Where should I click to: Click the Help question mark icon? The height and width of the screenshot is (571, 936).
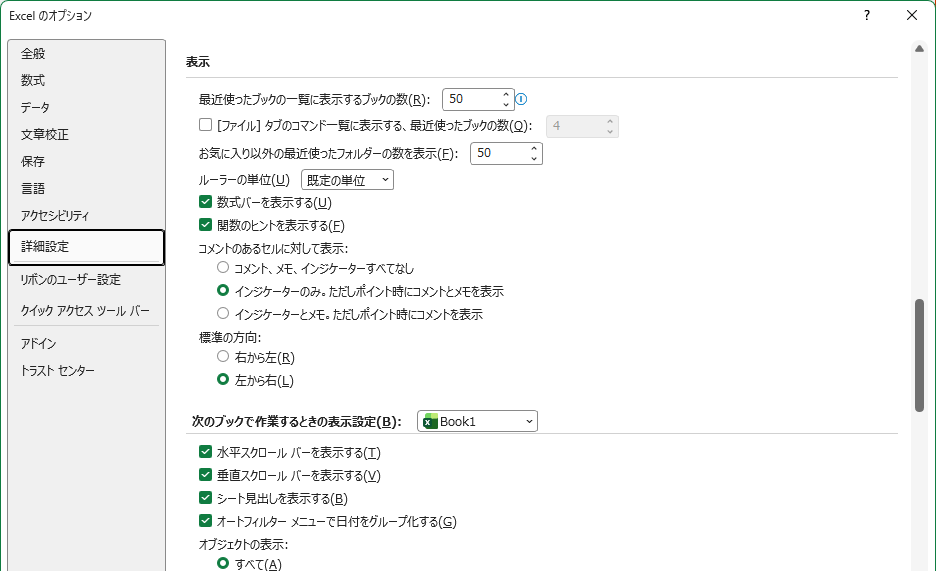tap(867, 16)
